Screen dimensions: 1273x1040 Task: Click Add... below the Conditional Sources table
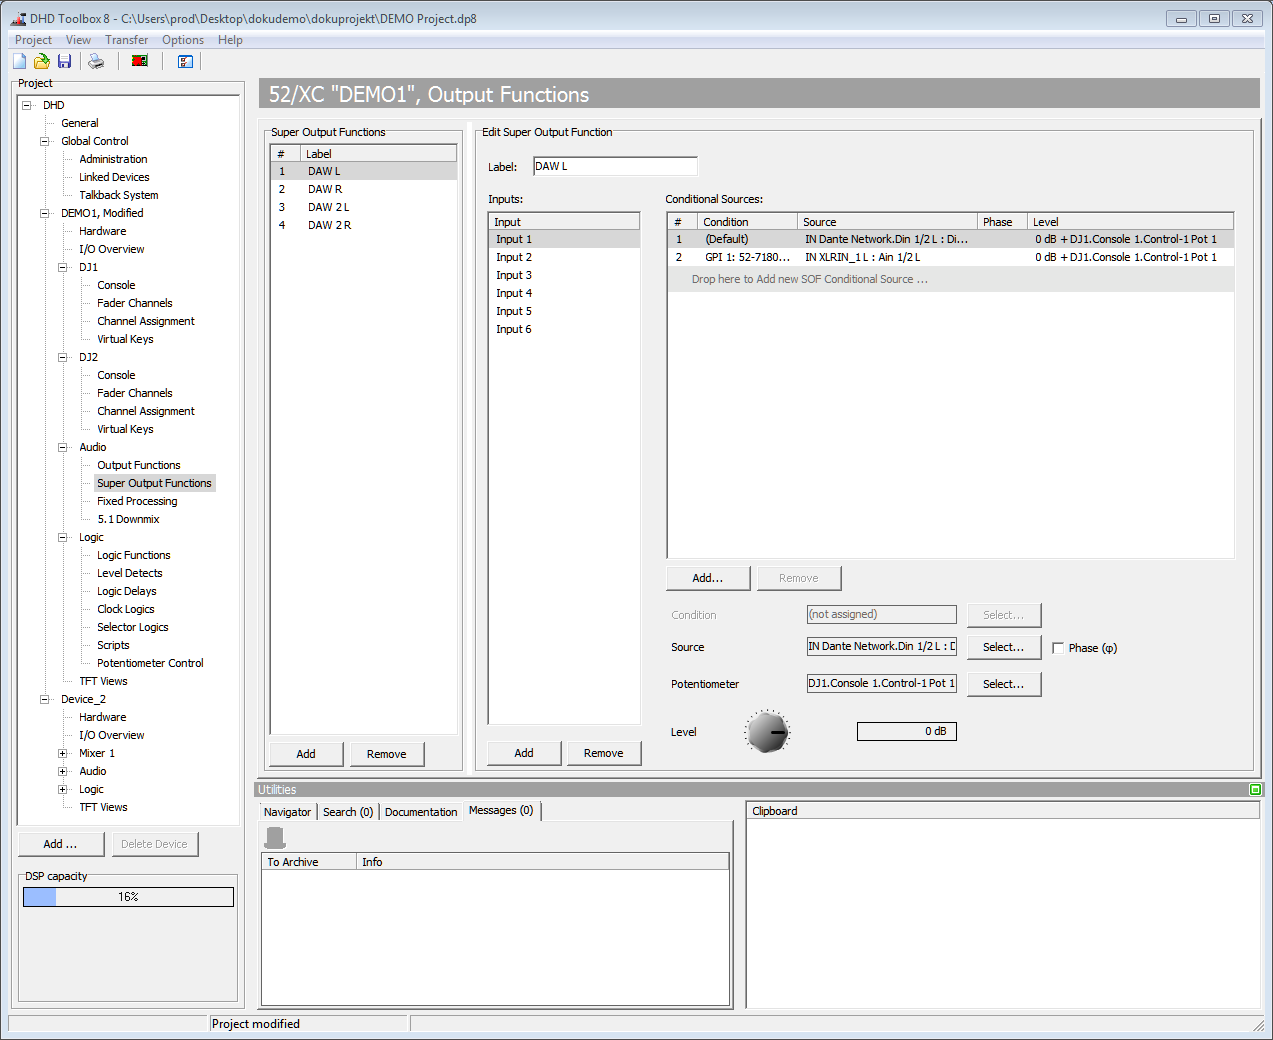pos(708,578)
